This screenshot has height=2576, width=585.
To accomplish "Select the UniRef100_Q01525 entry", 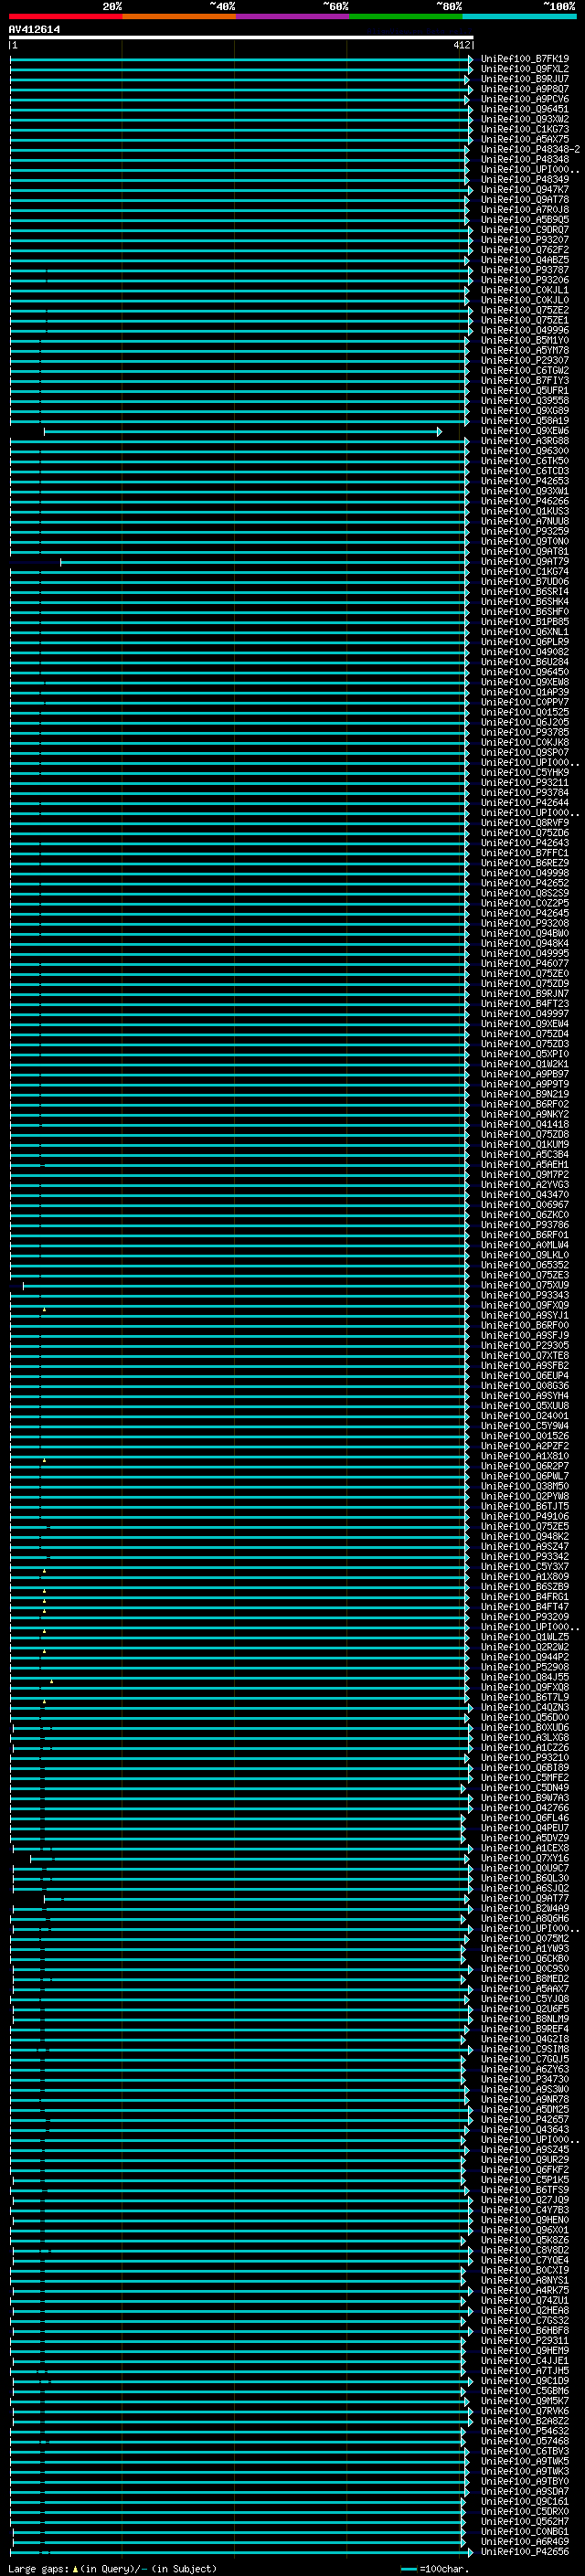I will pos(524,712).
